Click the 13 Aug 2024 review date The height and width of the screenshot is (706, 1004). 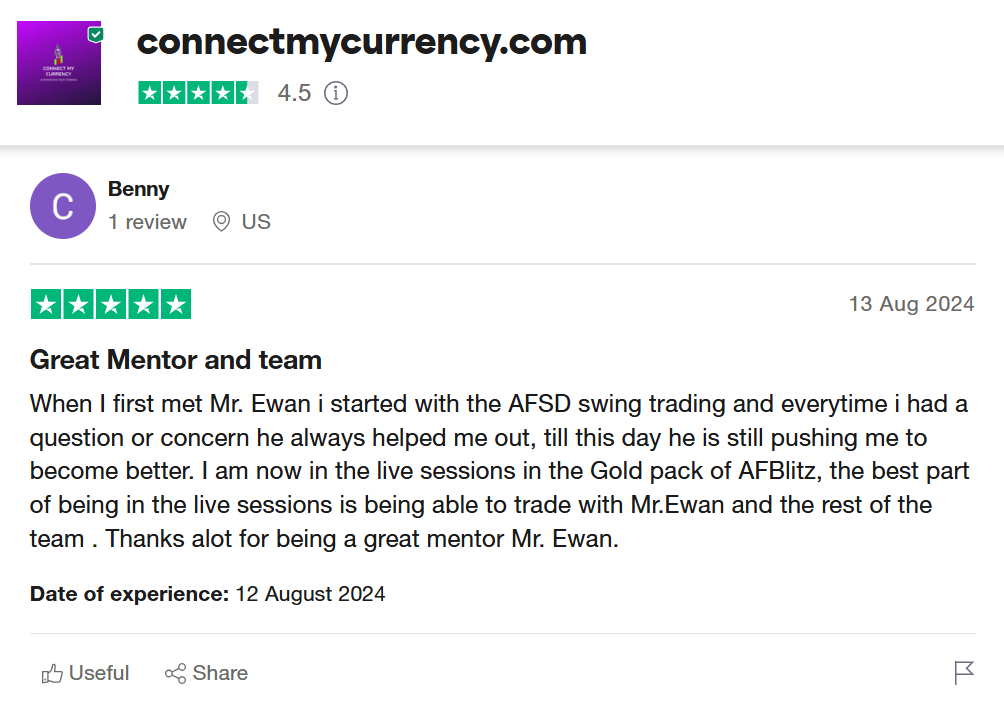pyautogui.click(x=911, y=304)
